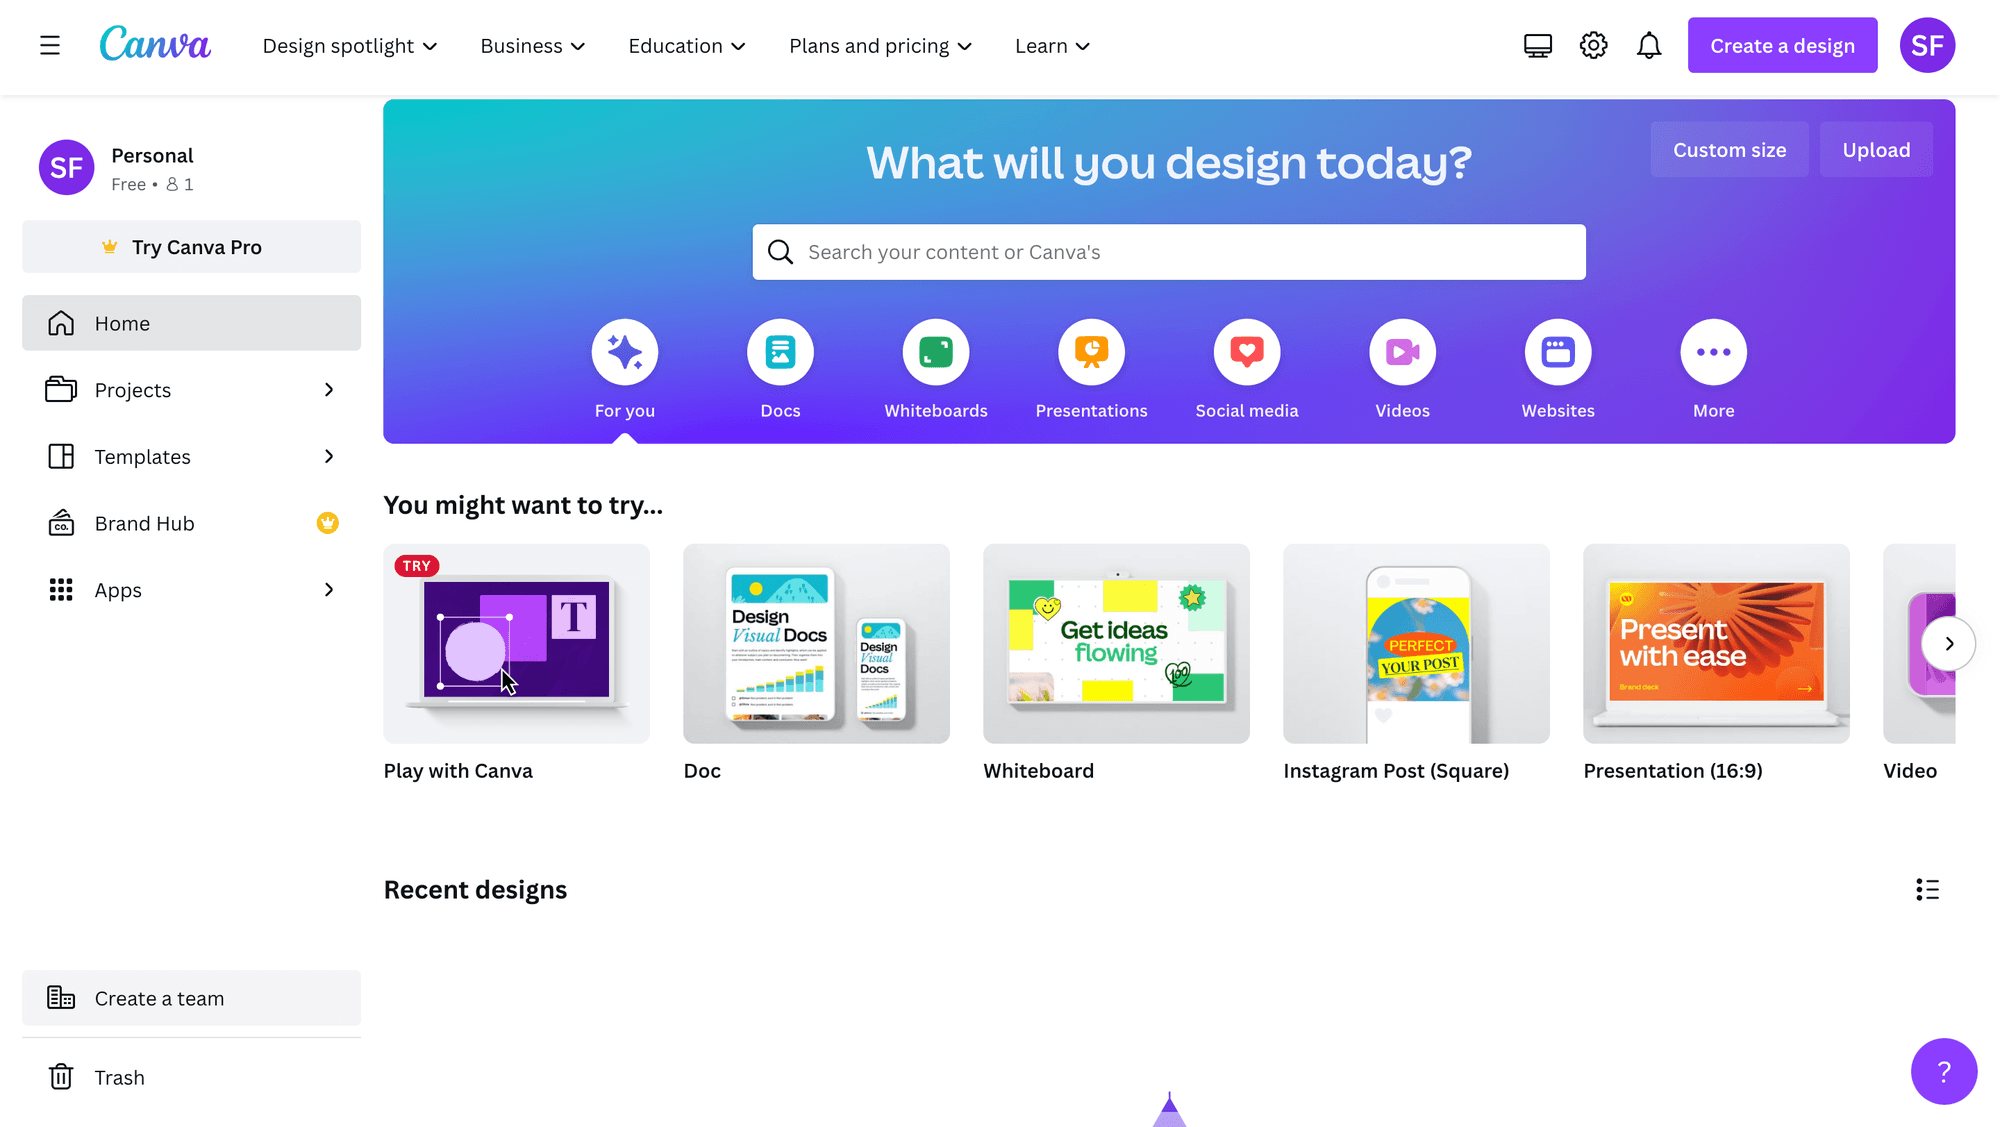
Task: Click the settings gear icon
Action: [1593, 45]
